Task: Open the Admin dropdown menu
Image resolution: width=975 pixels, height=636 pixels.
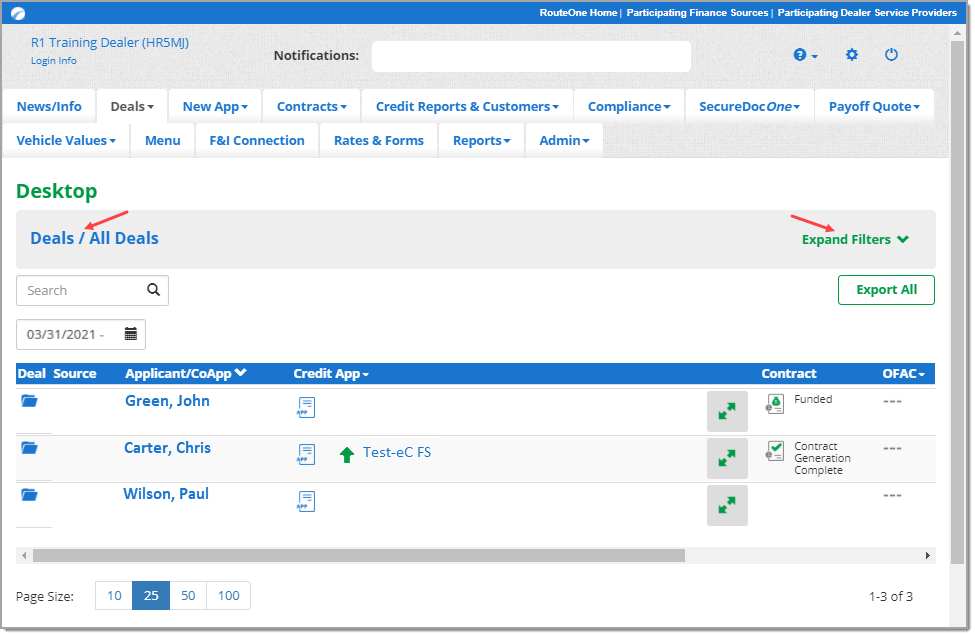Action: 564,141
